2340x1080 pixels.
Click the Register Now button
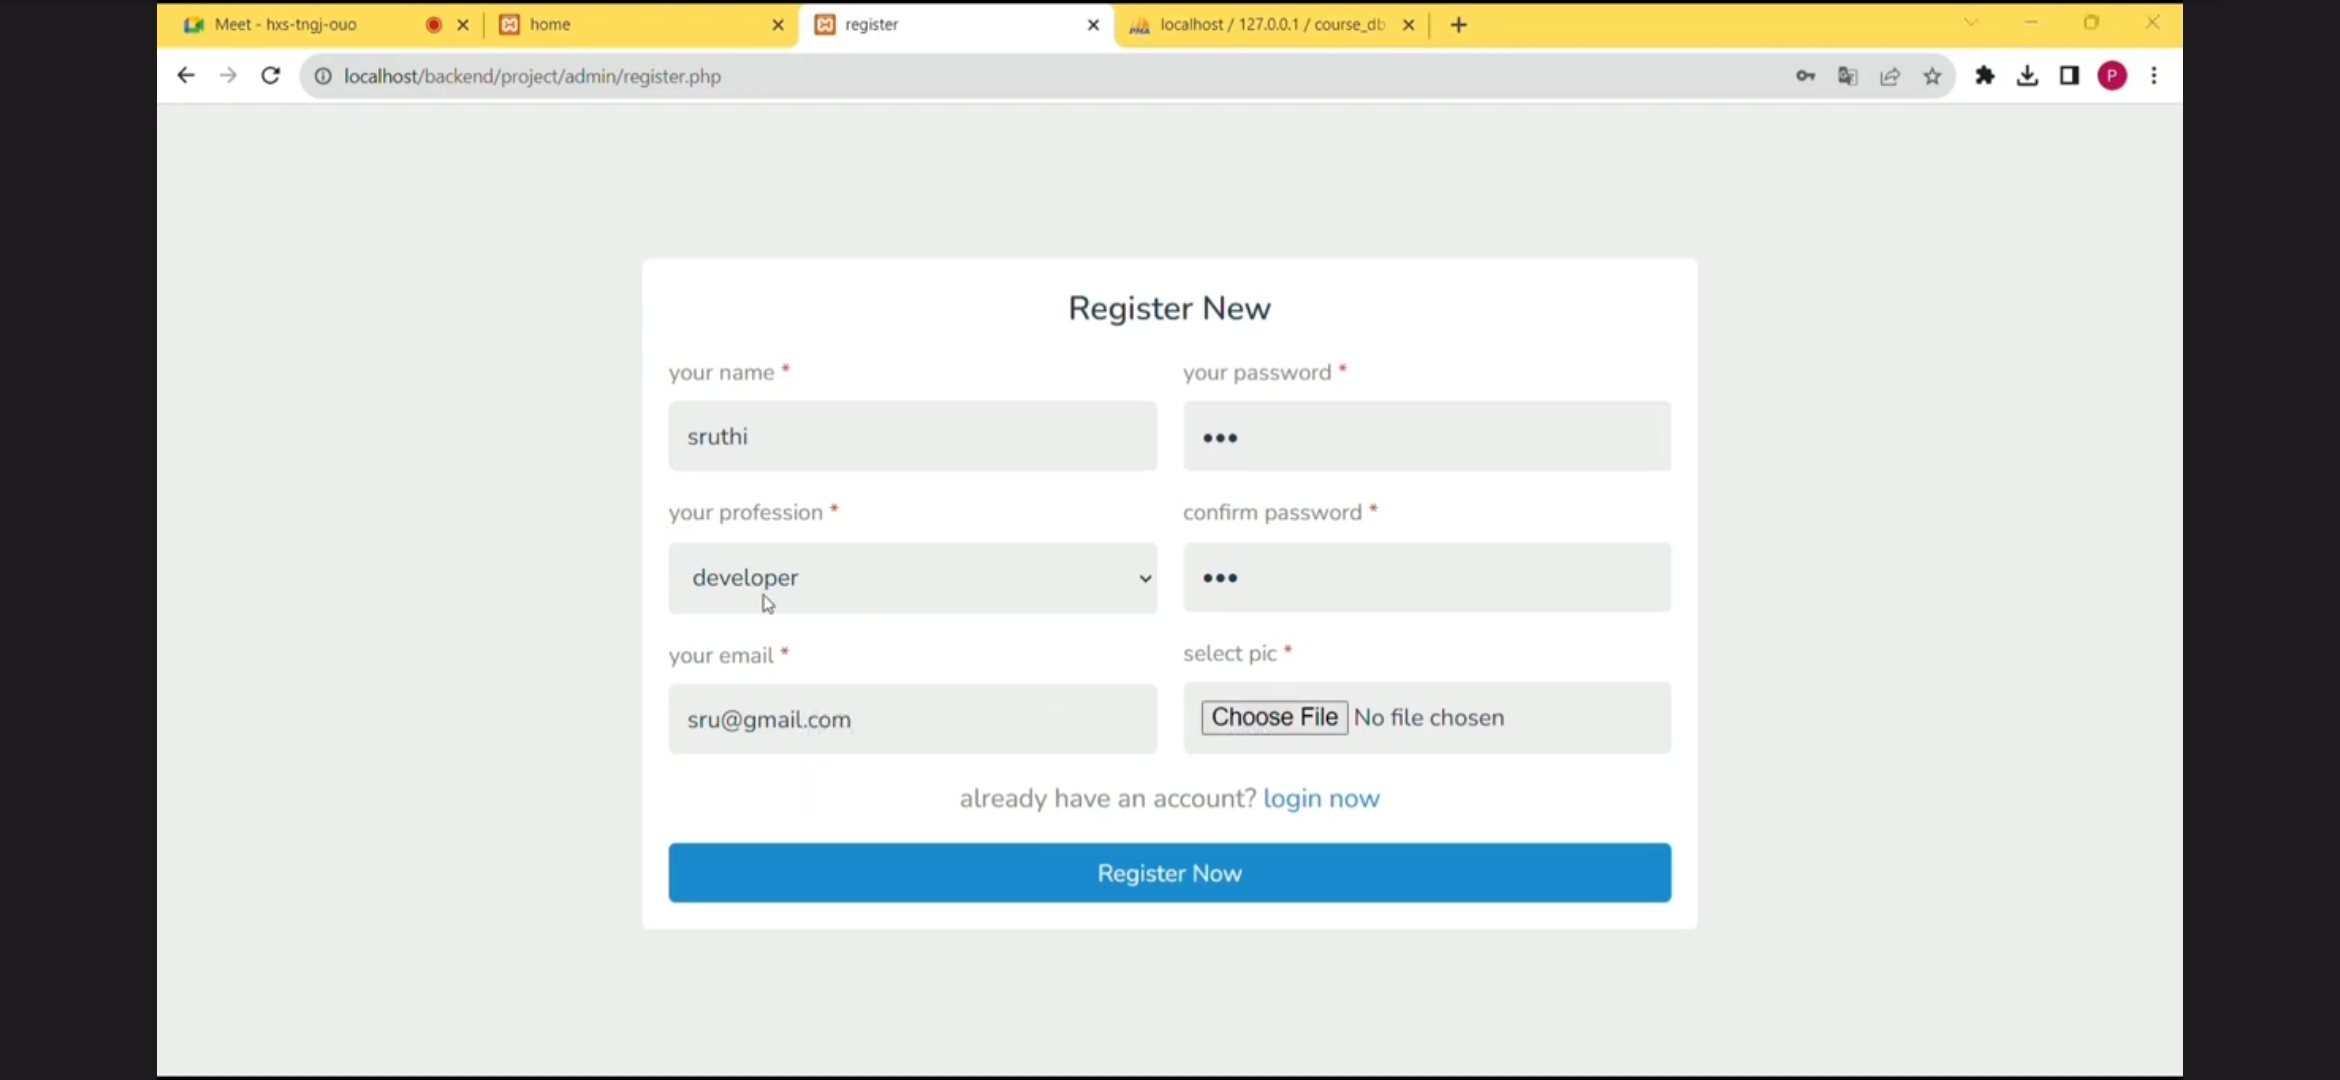coord(1169,873)
